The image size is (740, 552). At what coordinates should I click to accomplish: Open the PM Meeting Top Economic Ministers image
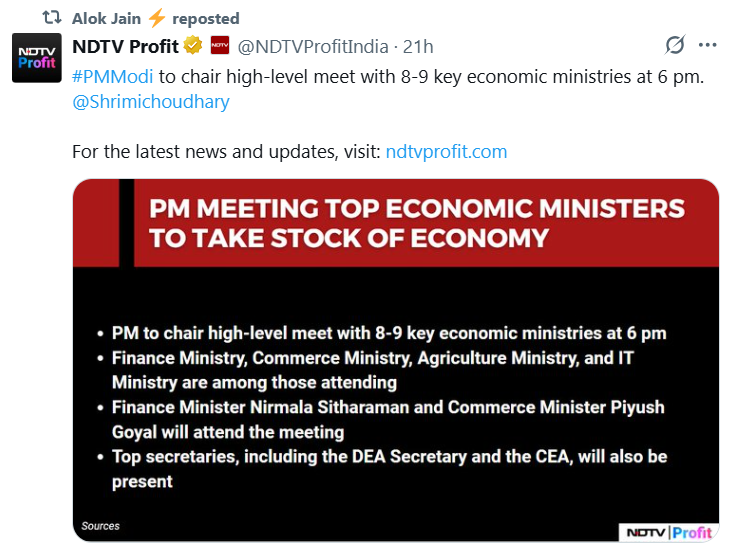(396, 360)
